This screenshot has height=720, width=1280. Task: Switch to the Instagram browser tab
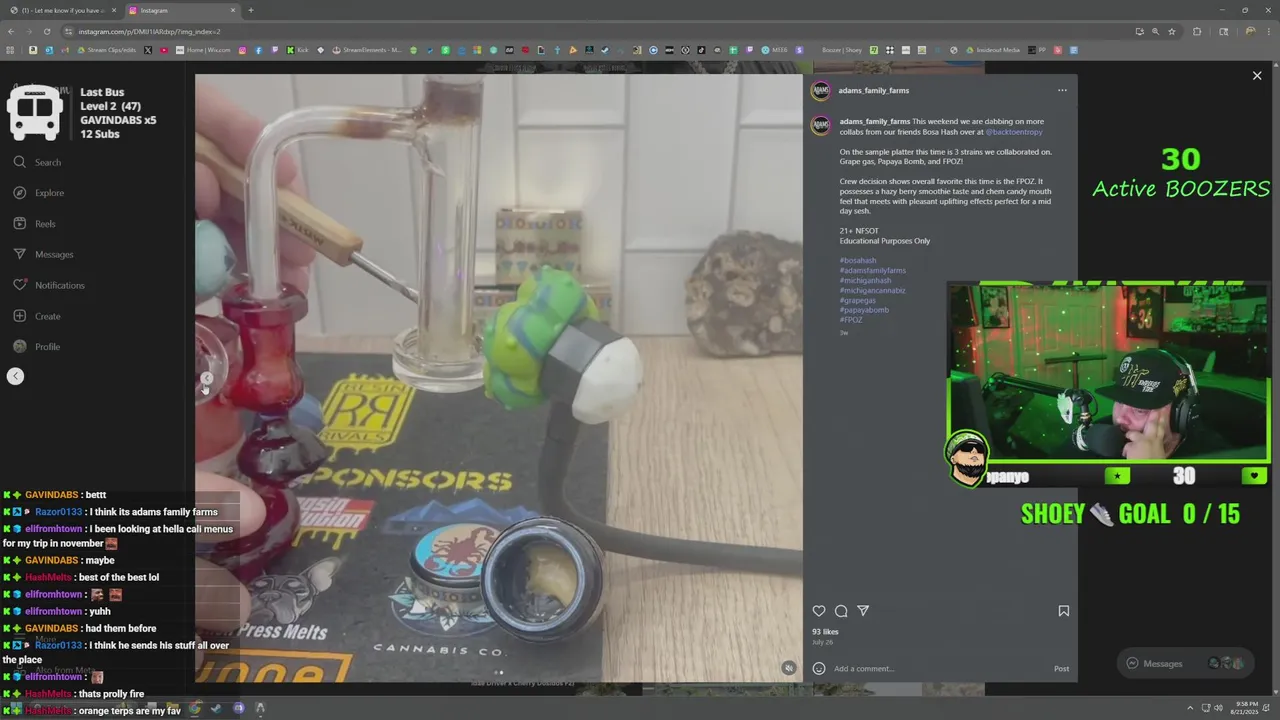click(181, 10)
